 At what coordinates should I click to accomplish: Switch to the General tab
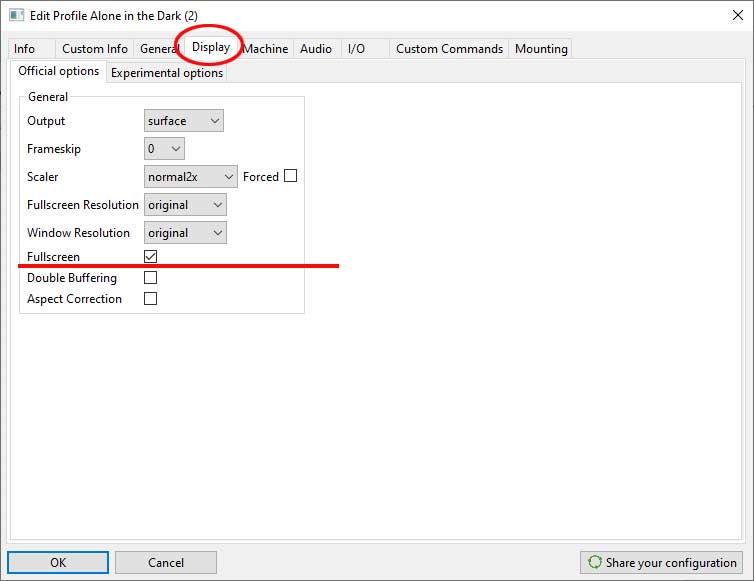[157, 49]
